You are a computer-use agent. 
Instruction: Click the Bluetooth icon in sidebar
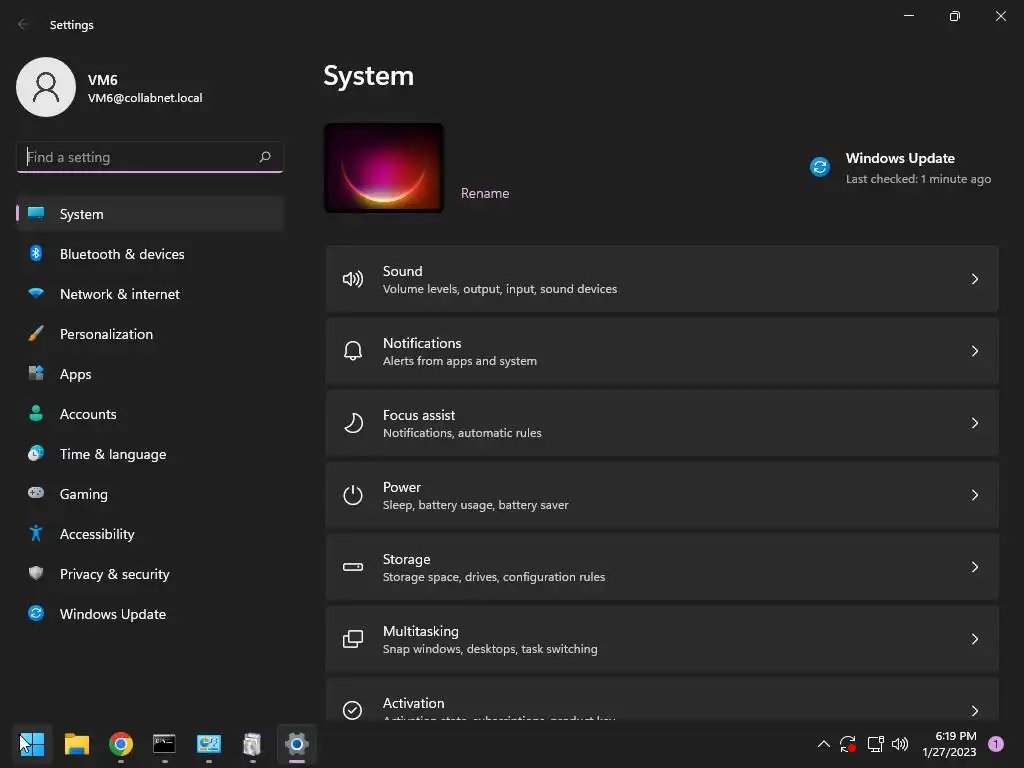[36, 253]
